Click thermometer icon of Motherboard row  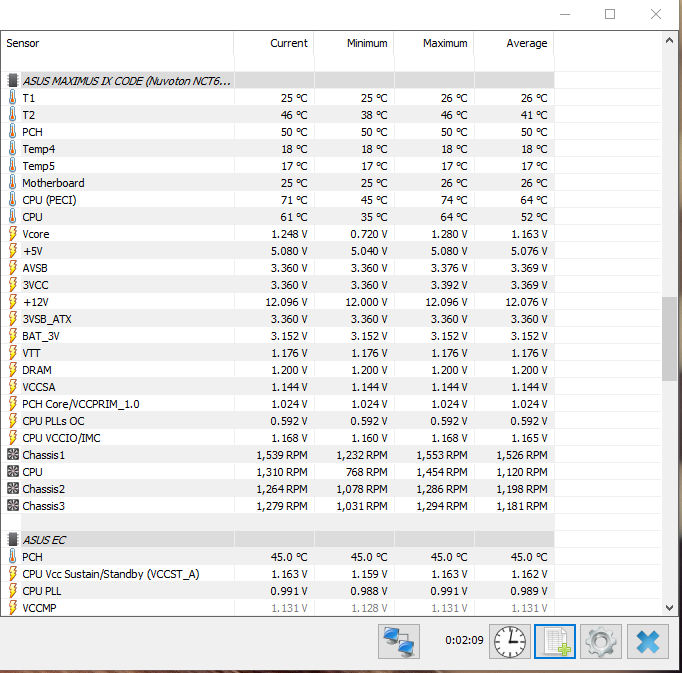(x=13, y=182)
